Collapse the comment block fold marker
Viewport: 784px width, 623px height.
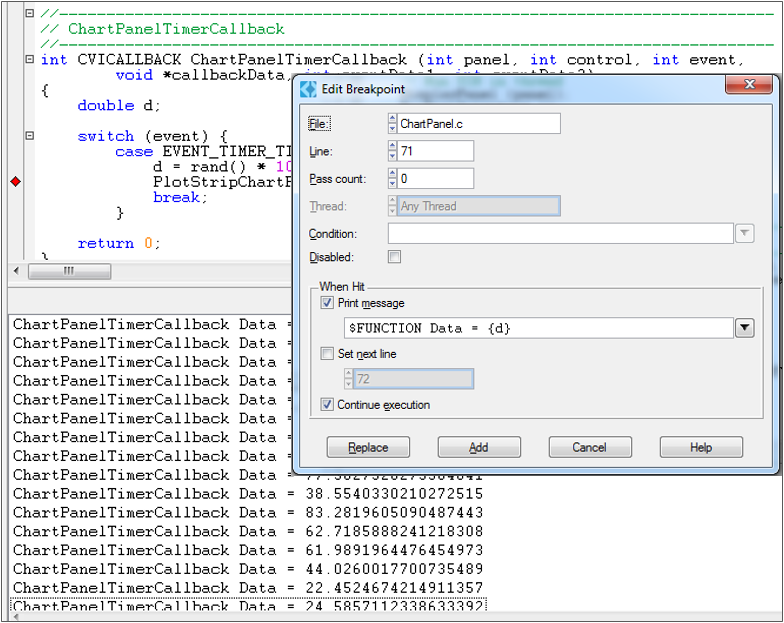[29, 14]
